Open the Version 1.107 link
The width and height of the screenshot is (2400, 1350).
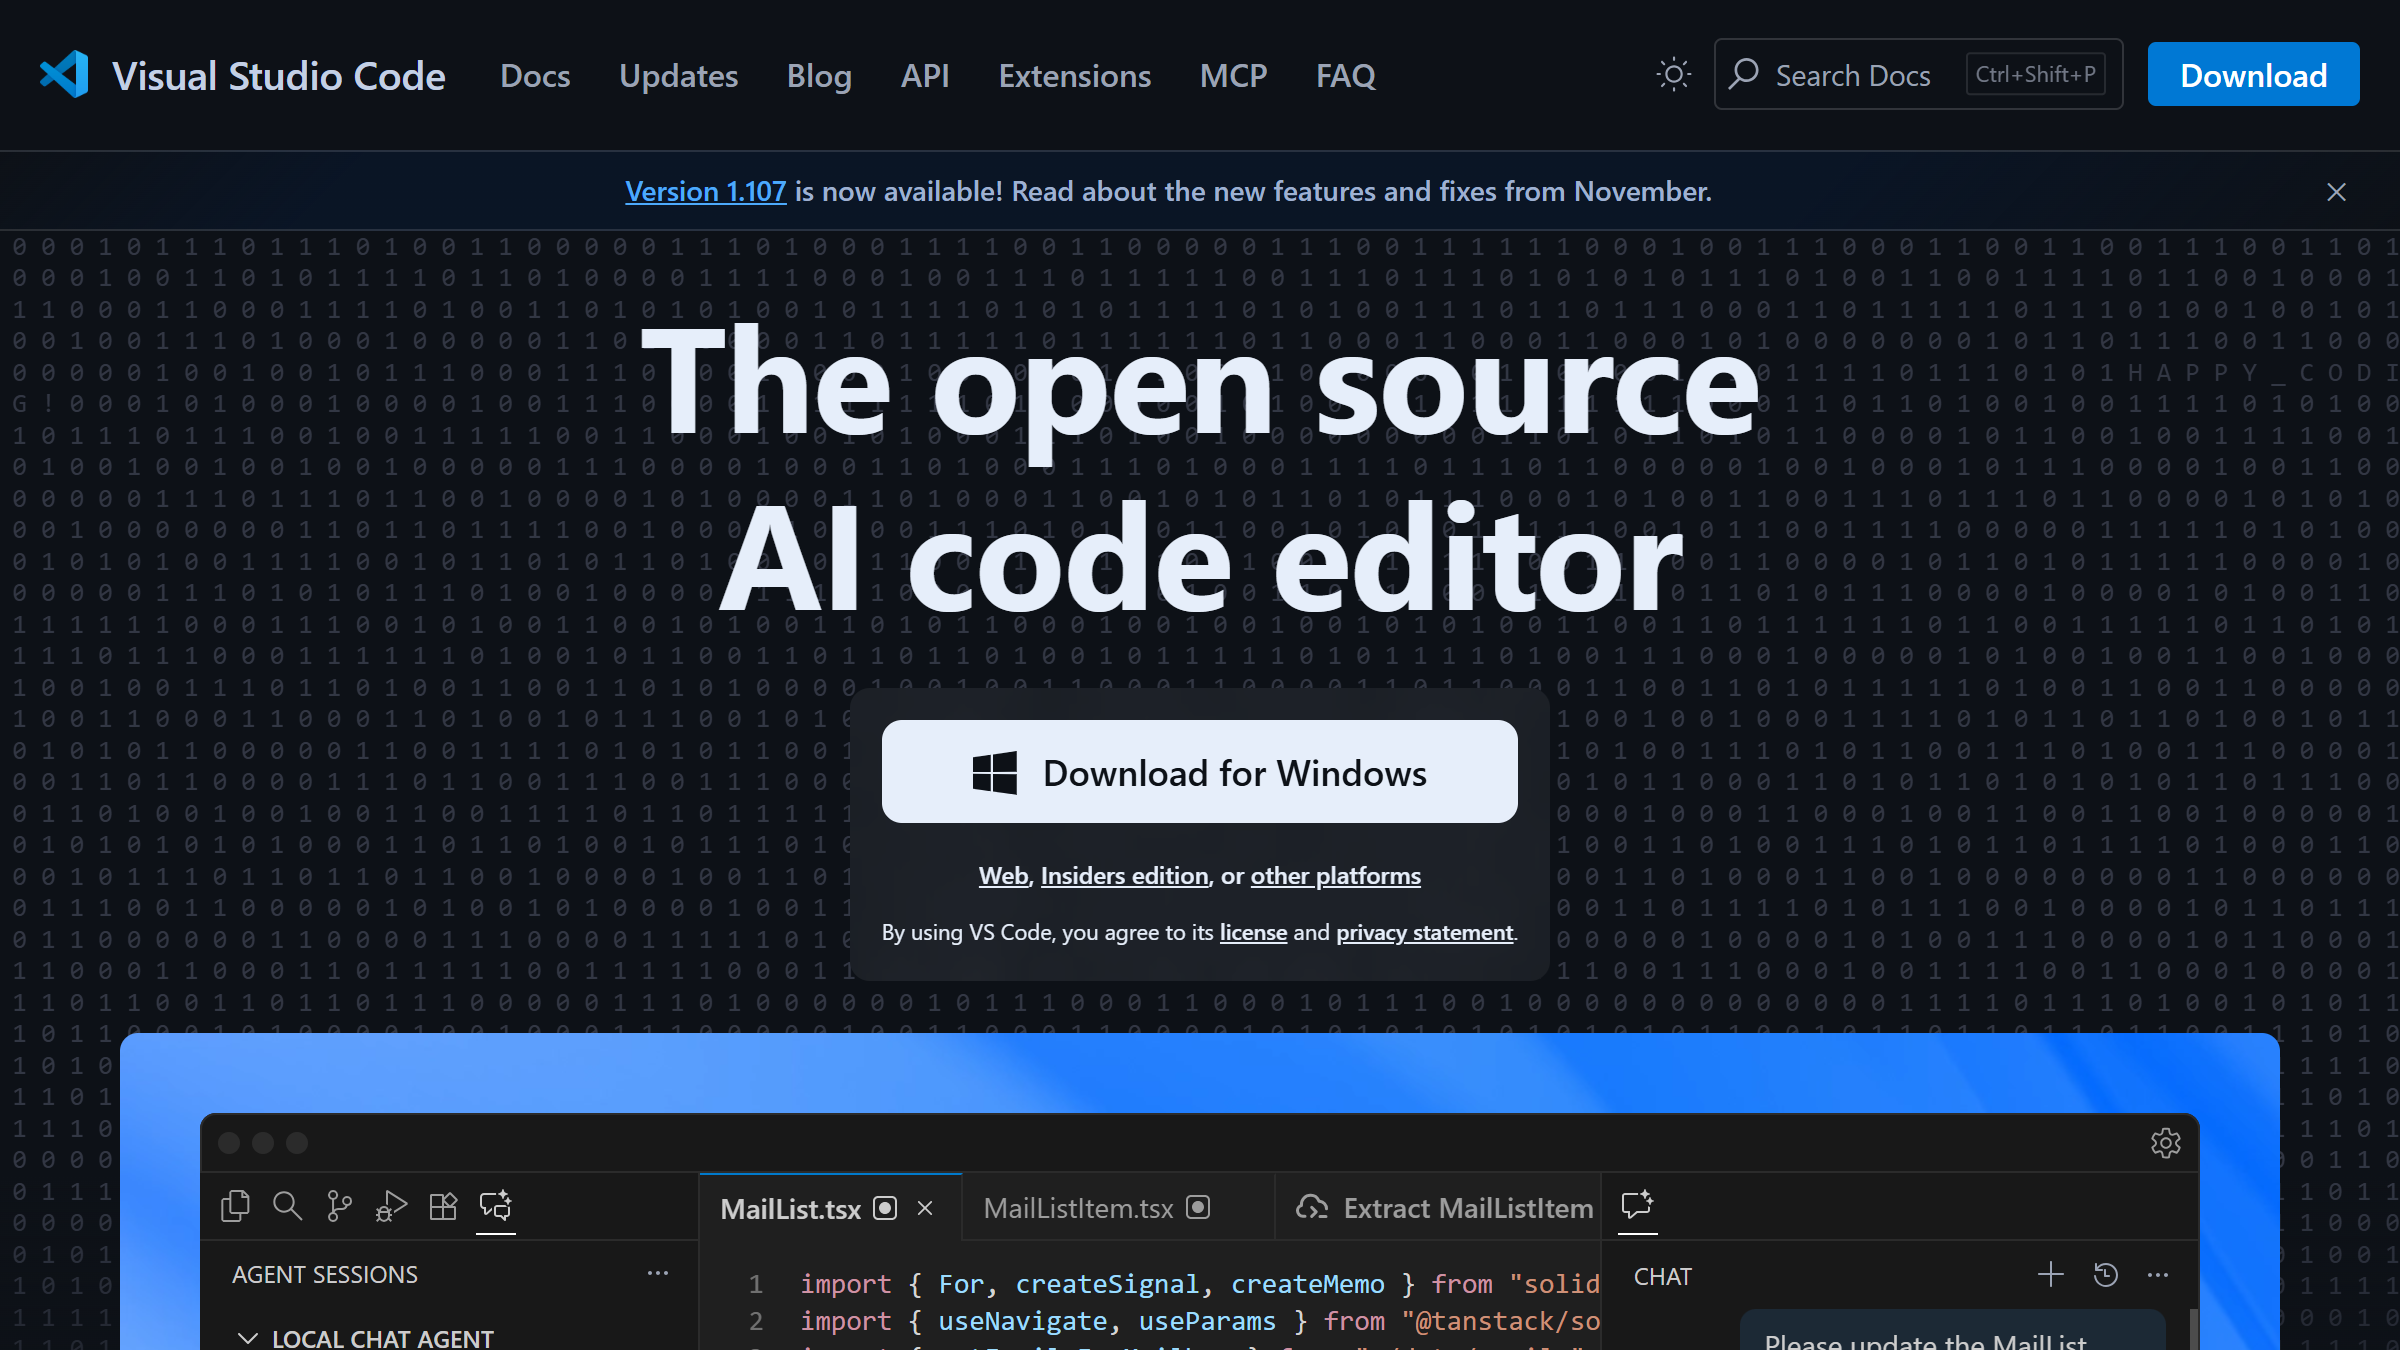(705, 191)
